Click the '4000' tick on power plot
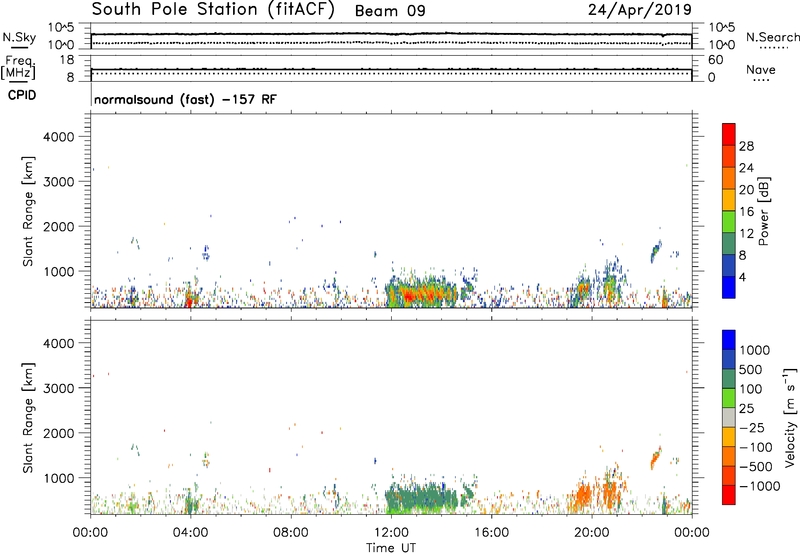 click(59, 137)
